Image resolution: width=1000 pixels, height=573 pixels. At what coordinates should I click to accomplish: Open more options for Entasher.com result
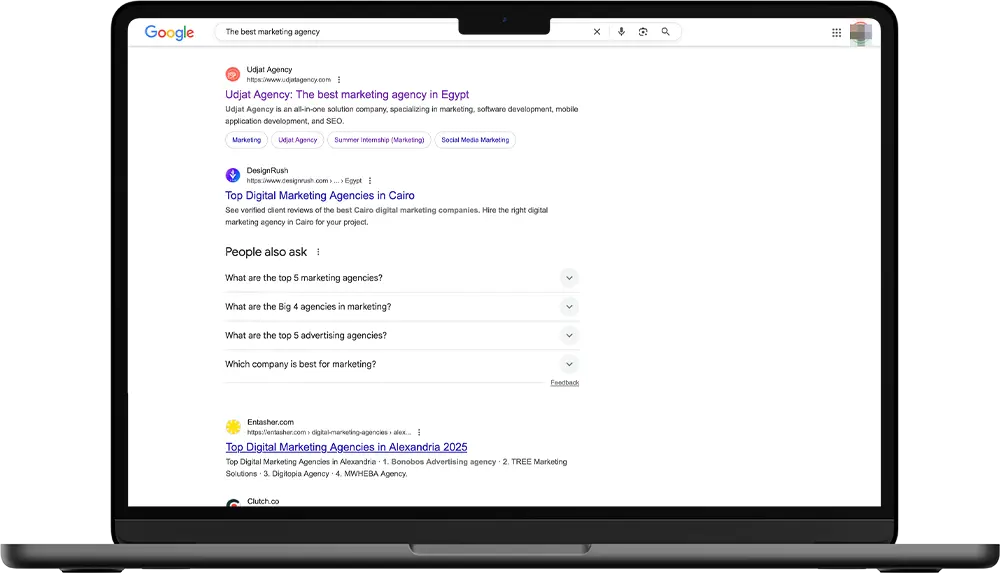pos(419,432)
